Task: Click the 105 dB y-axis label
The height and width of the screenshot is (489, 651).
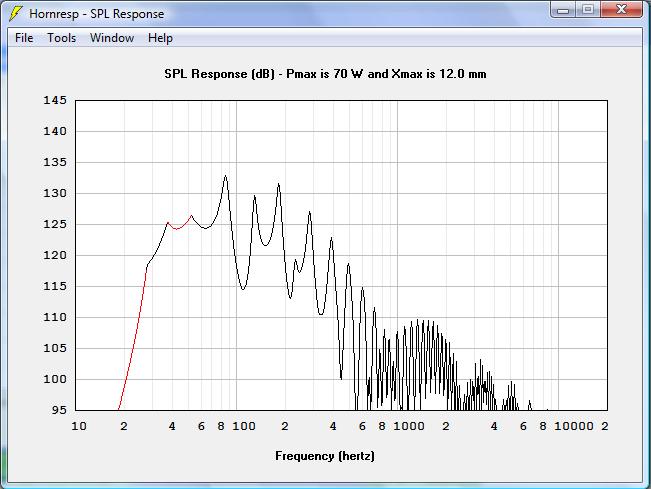Action: [x=55, y=348]
